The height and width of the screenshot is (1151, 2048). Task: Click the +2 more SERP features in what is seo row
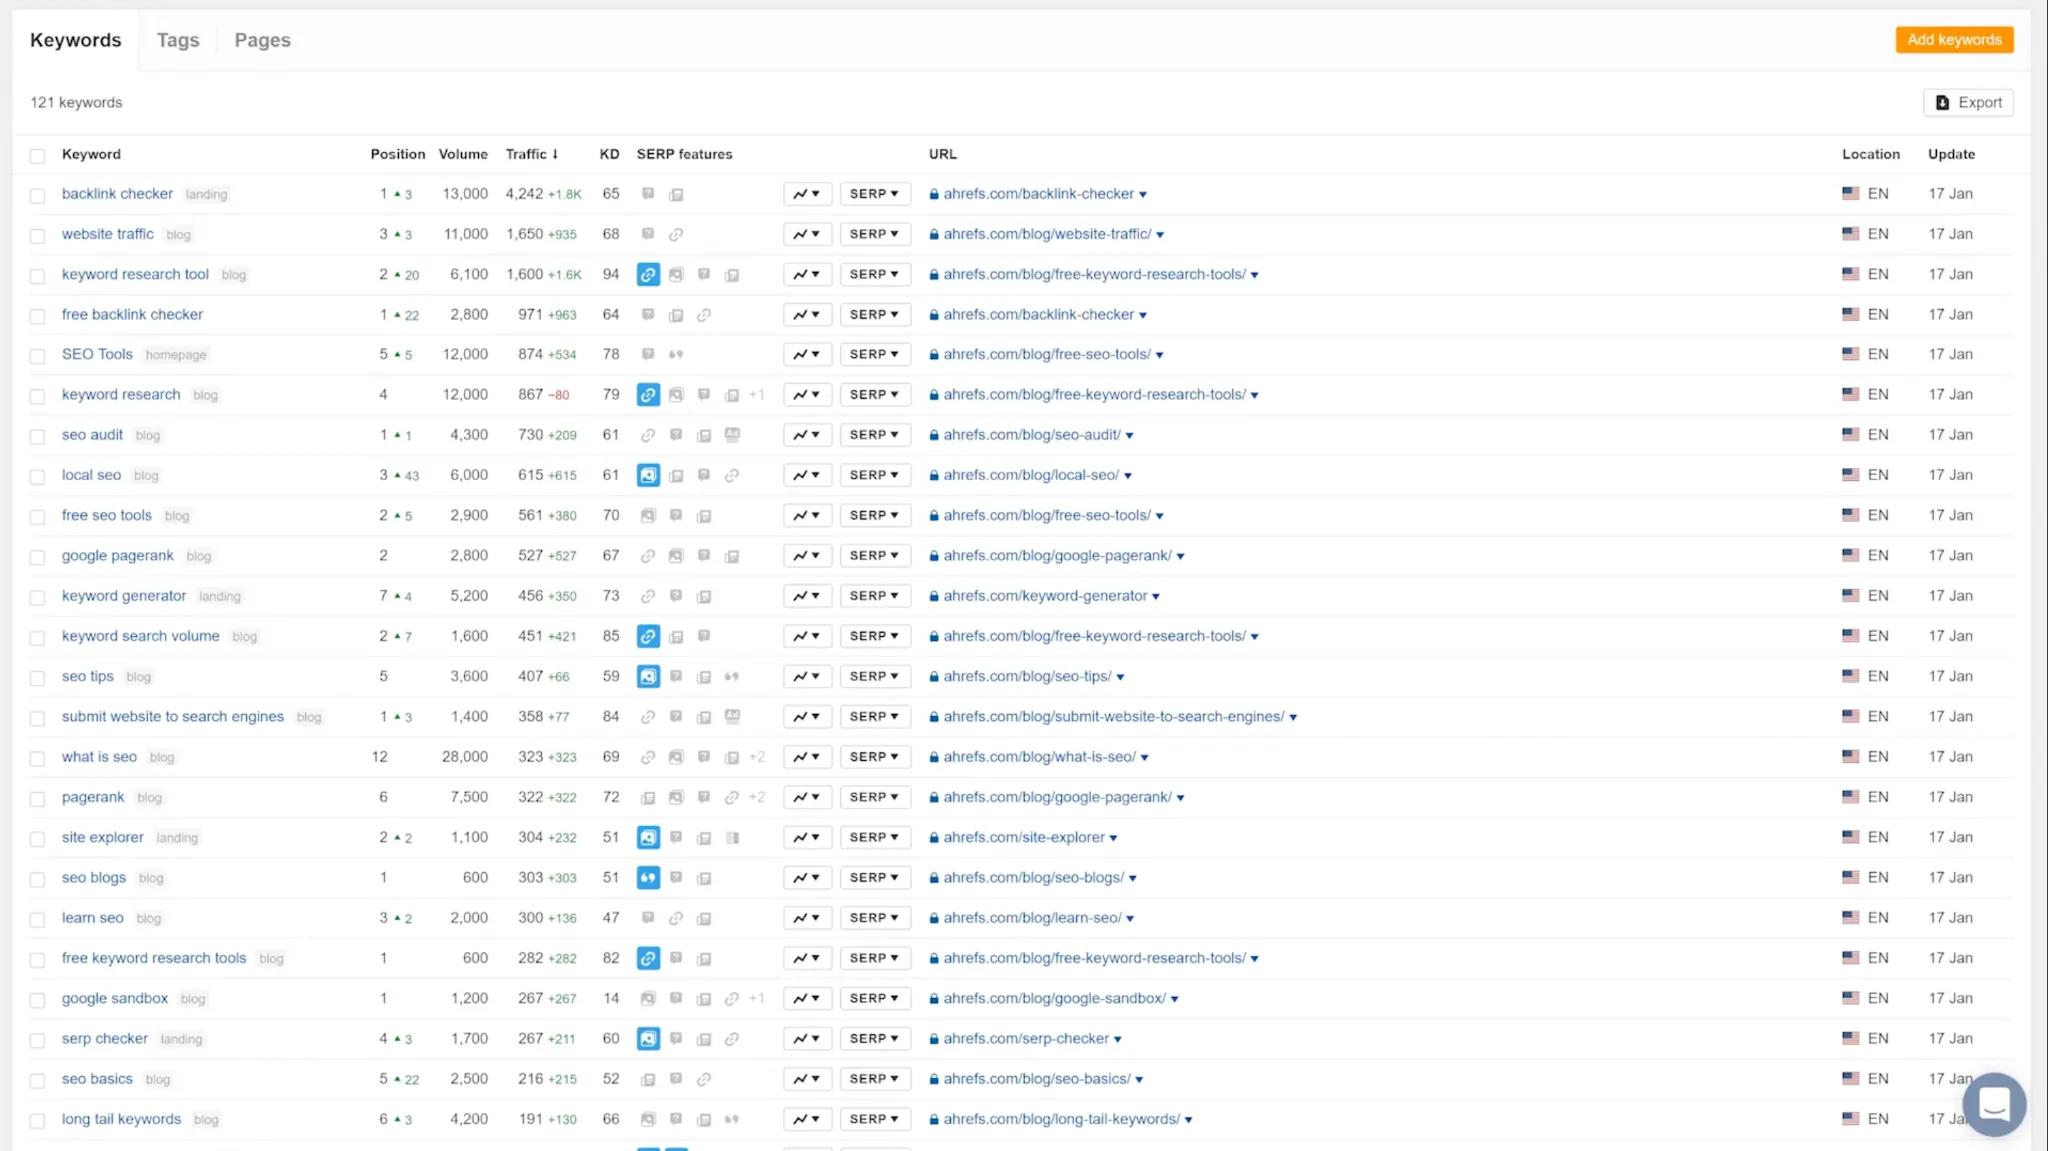click(757, 757)
